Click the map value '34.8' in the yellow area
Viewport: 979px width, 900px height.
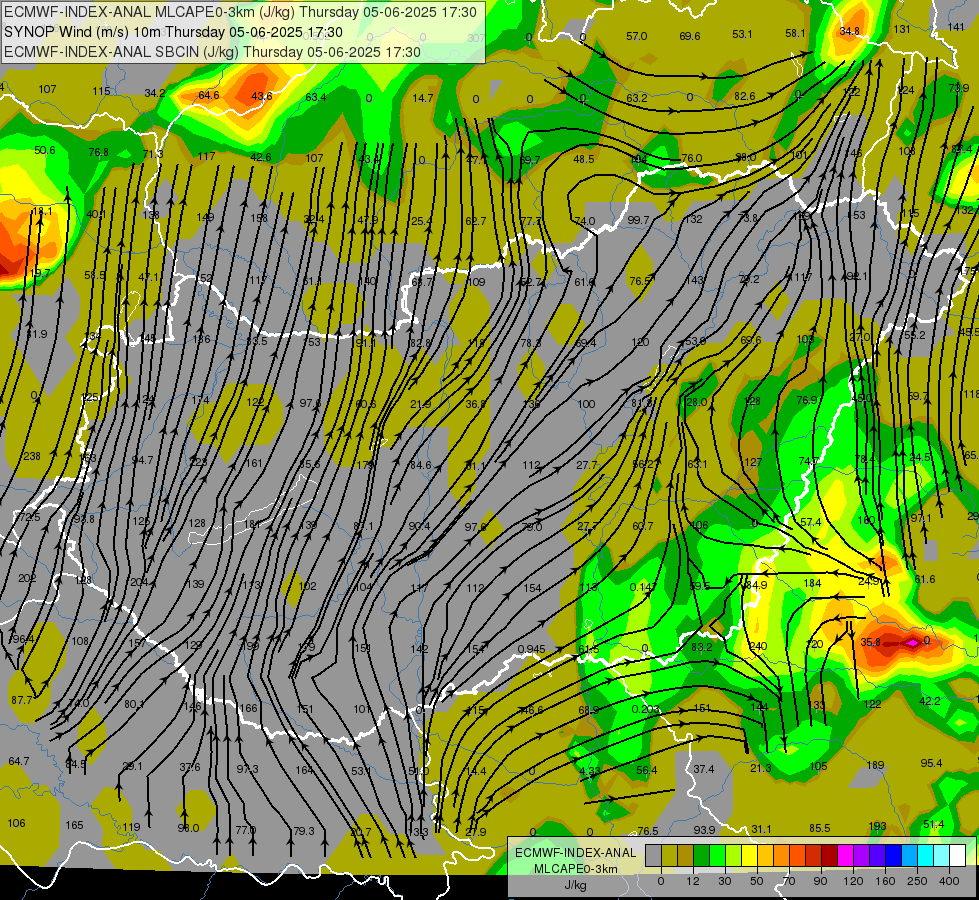pyautogui.click(x=849, y=31)
